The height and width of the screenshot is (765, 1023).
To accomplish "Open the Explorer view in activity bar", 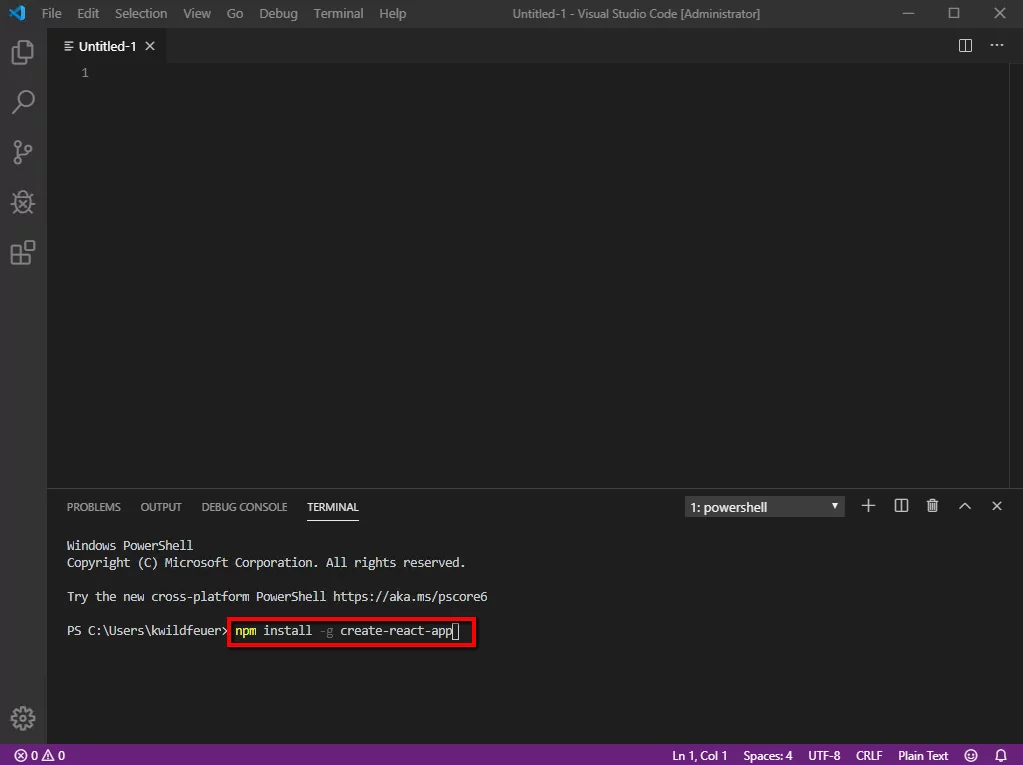I will 23,52.
